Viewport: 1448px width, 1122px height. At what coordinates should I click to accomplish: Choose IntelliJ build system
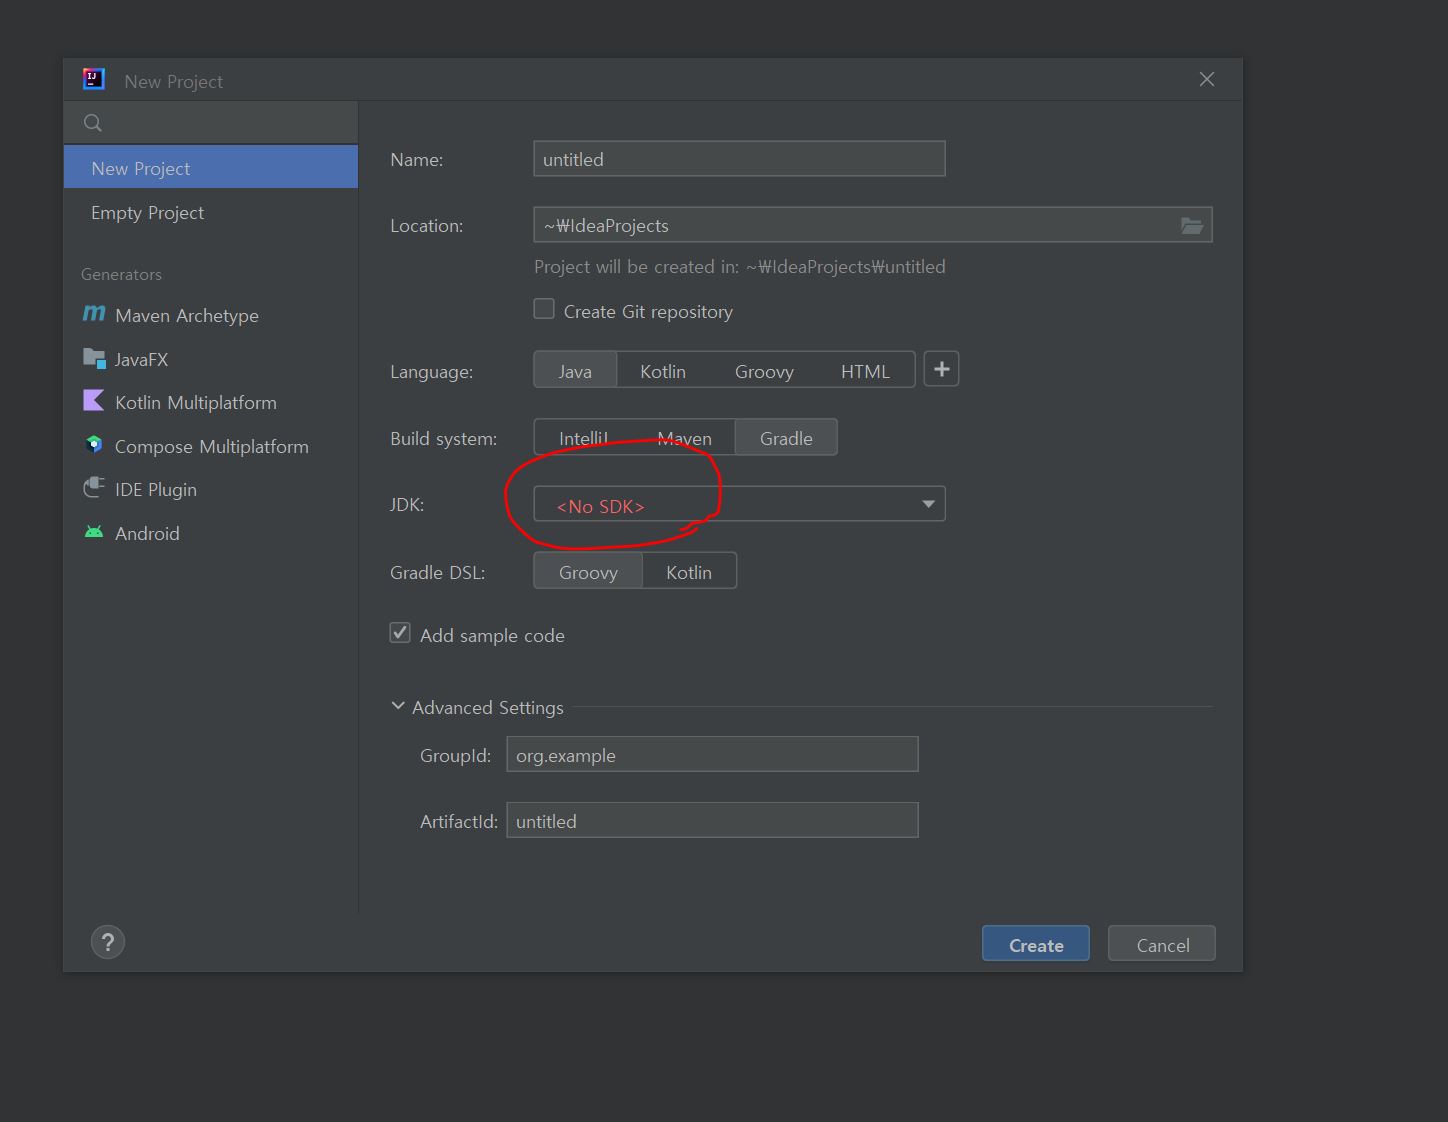click(584, 438)
